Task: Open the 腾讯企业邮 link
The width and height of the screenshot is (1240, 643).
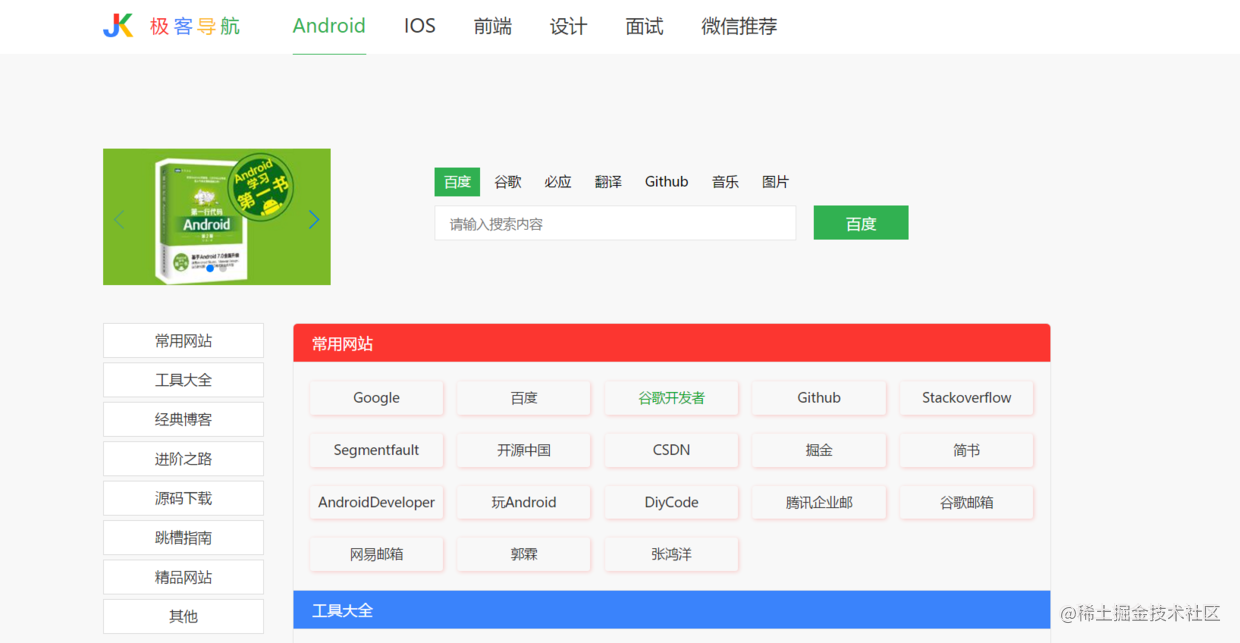Action: (x=819, y=502)
